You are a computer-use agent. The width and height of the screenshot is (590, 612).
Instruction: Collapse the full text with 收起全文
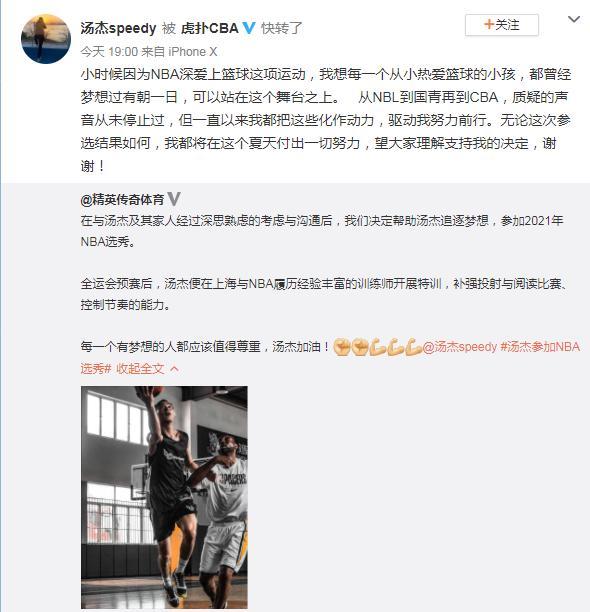click(140, 368)
